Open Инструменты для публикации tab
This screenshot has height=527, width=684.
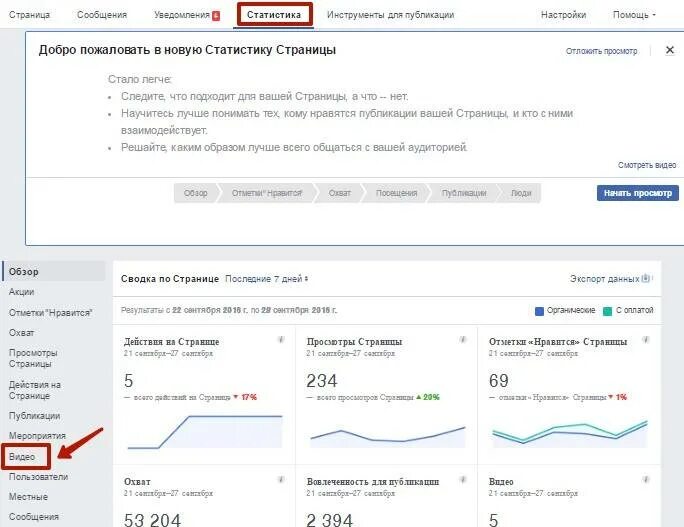[x=390, y=15]
